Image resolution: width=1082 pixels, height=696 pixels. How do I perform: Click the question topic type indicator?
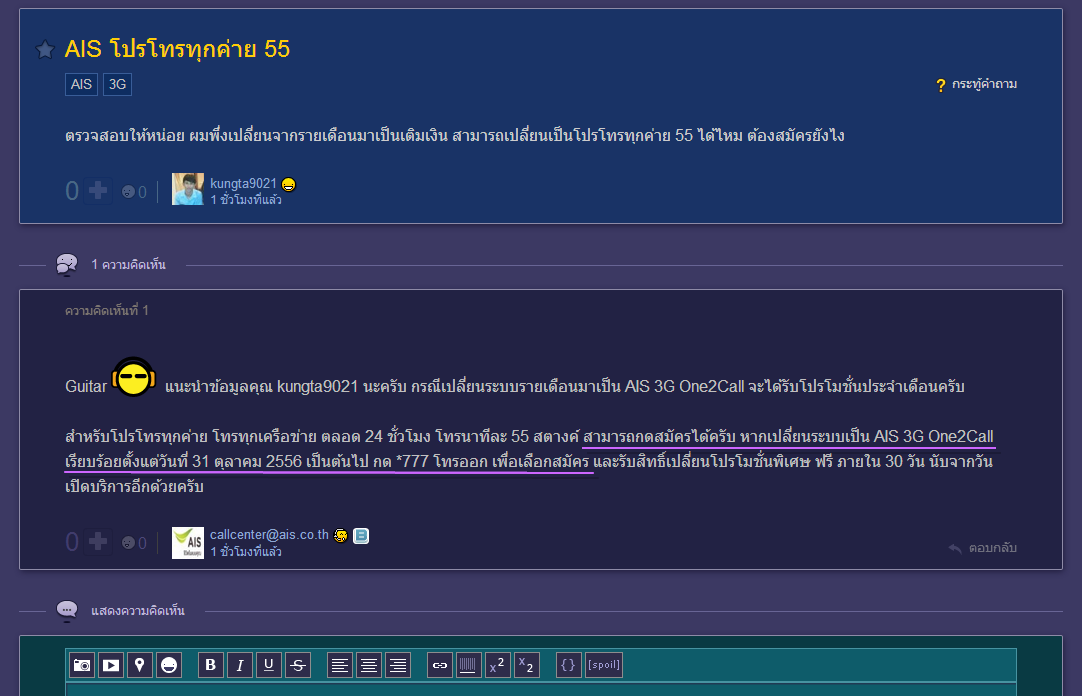[x=976, y=84]
